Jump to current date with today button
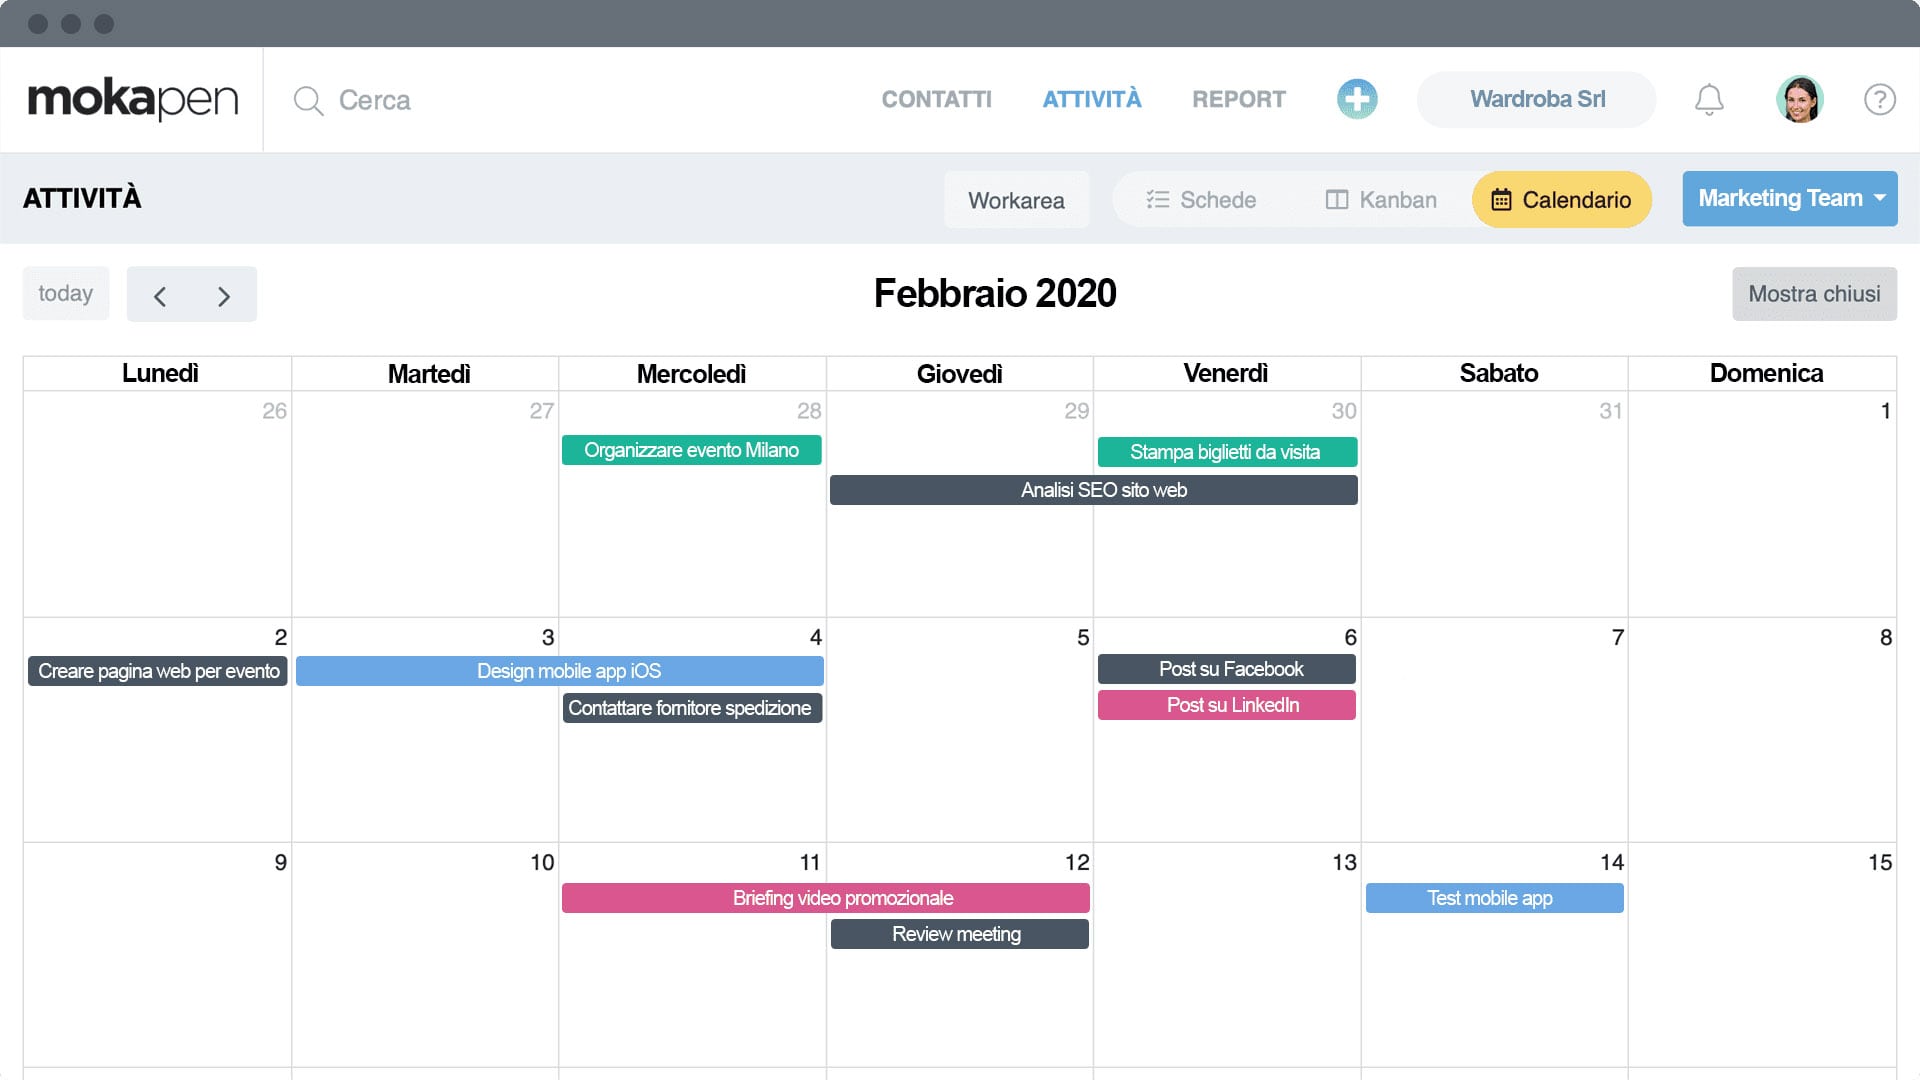1920x1080 pixels. (x=65, y=293)
